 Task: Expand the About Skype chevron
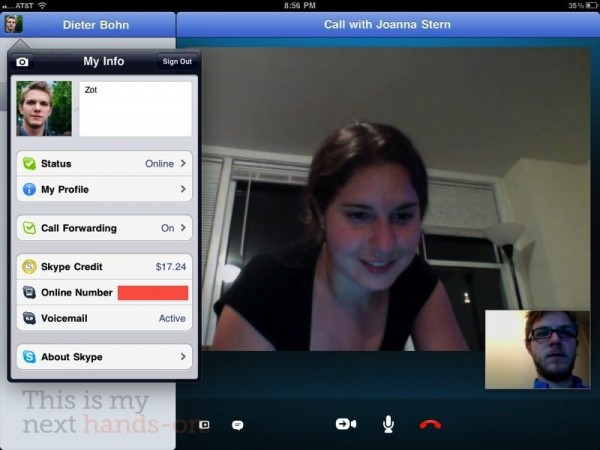coord(183,357)
